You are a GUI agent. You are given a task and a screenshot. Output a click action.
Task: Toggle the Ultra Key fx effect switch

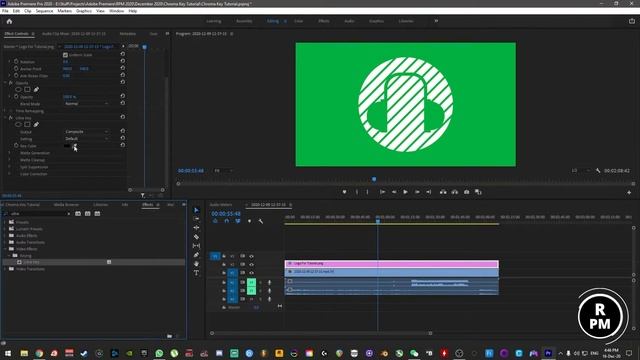pyautogui.click(x=11, y=118)
